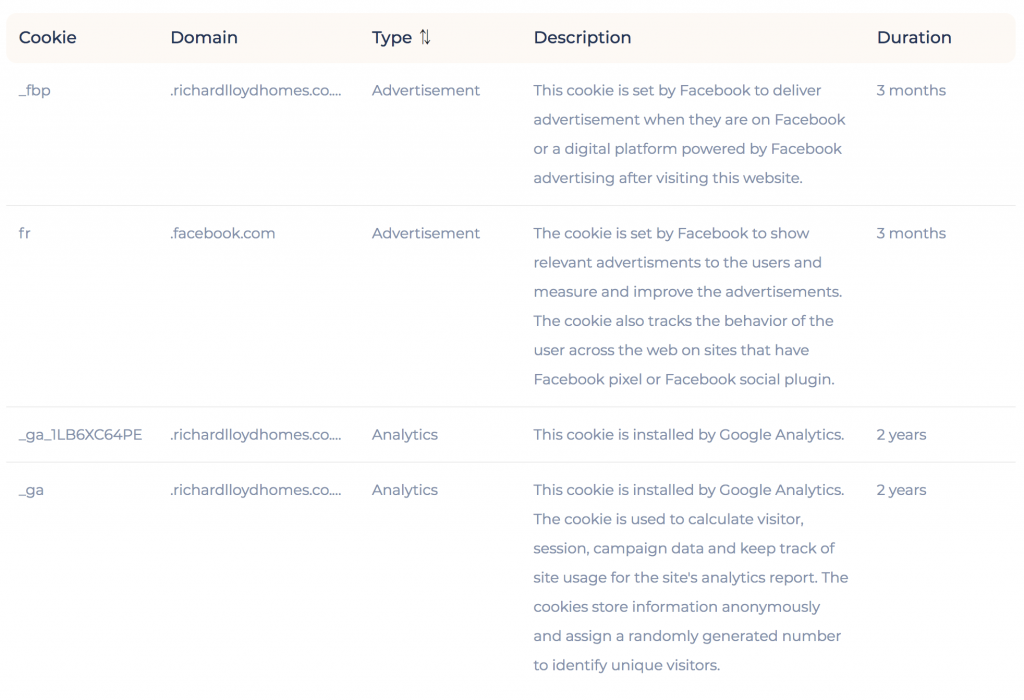Click the 3 months duration for _fbp
Screen dimensions: 1024x700
pyautogui.click(x=911, y=90)
